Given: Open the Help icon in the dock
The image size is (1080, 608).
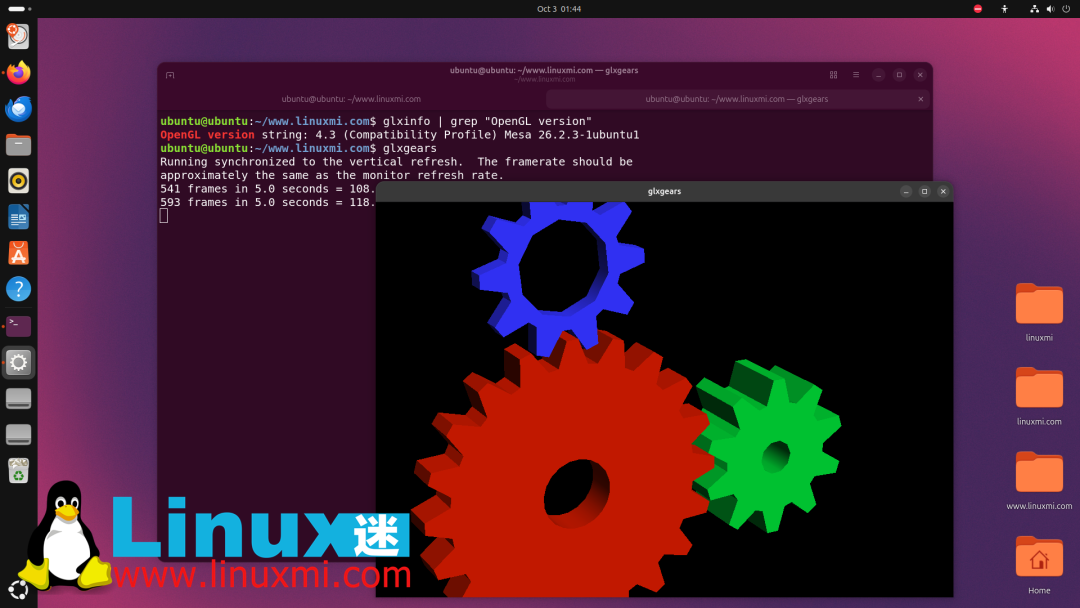Looking at the screenshot, I should [19, 289].
